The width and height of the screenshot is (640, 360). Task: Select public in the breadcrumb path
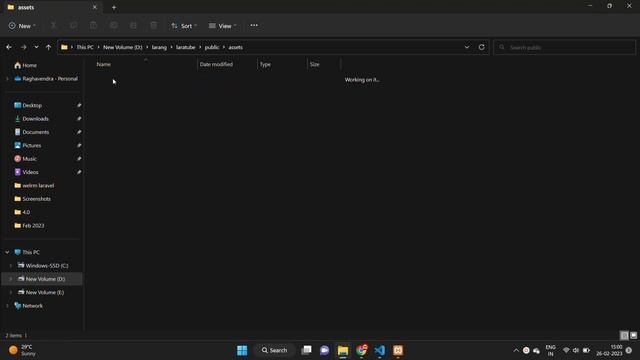tap(212, 47)
